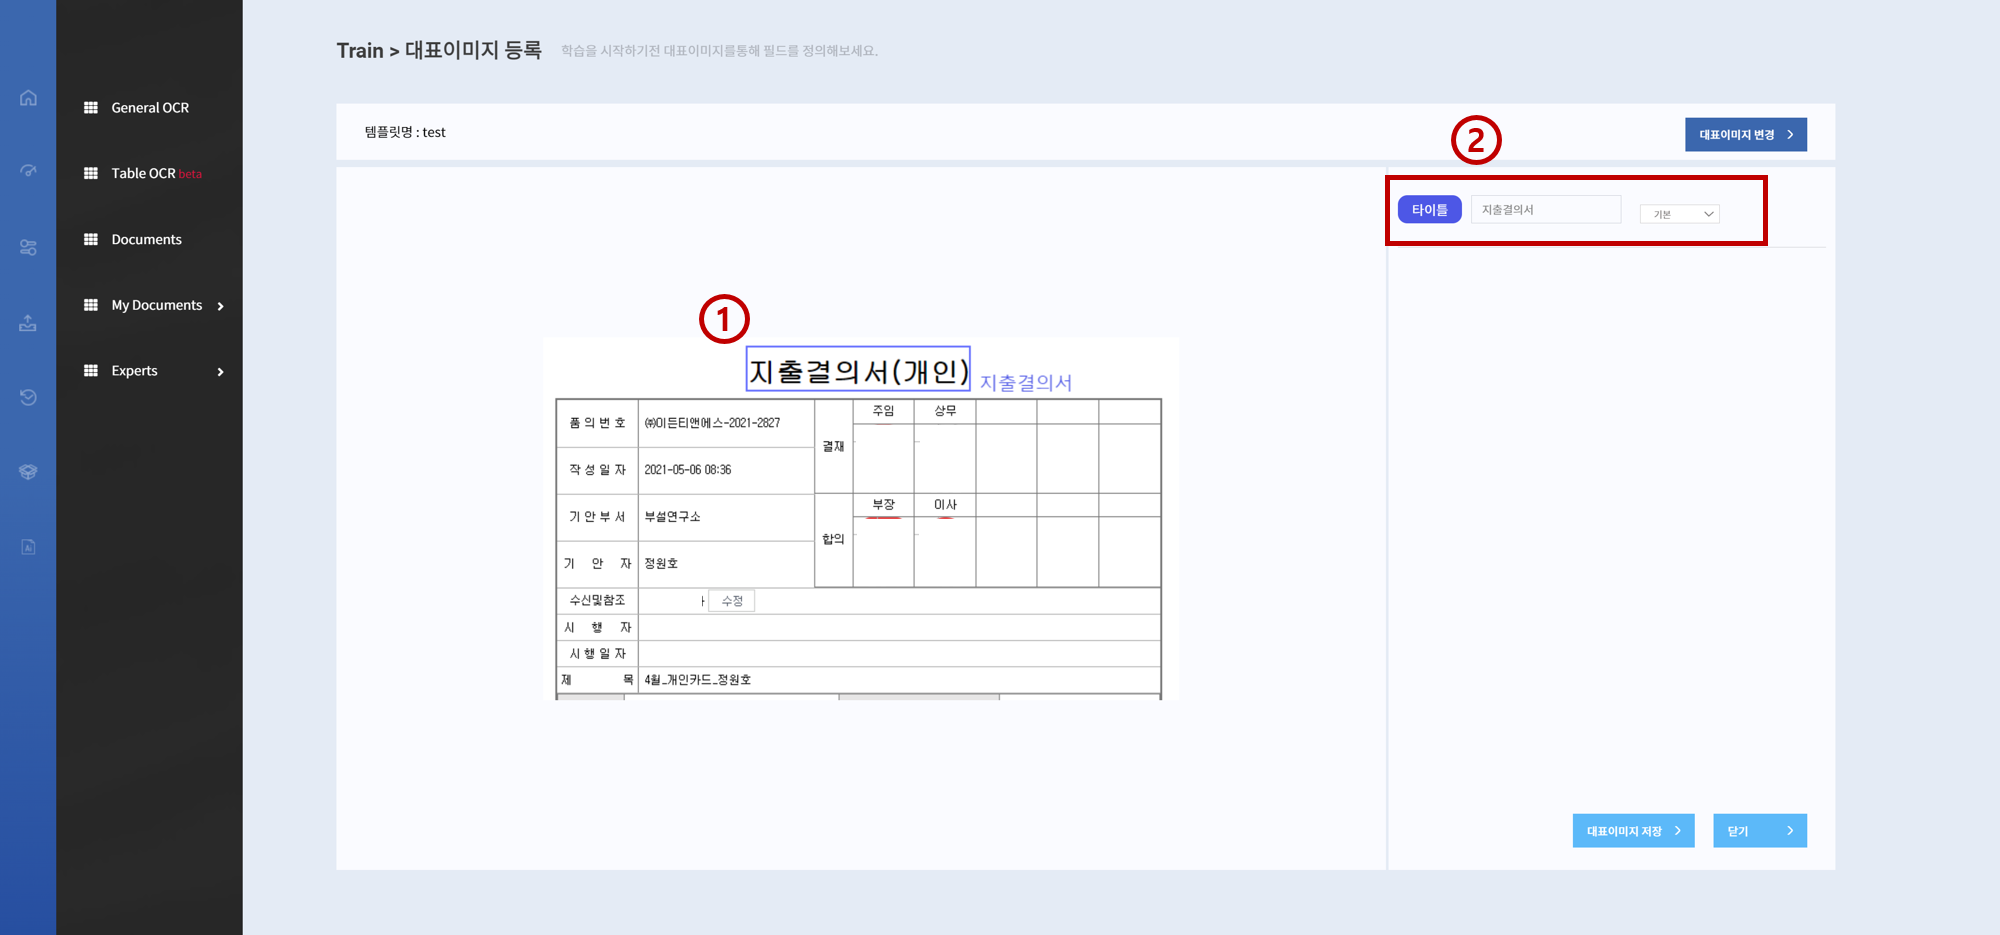
Task: Click the 주임 approval column header
Action: click(x=883, y=411)
